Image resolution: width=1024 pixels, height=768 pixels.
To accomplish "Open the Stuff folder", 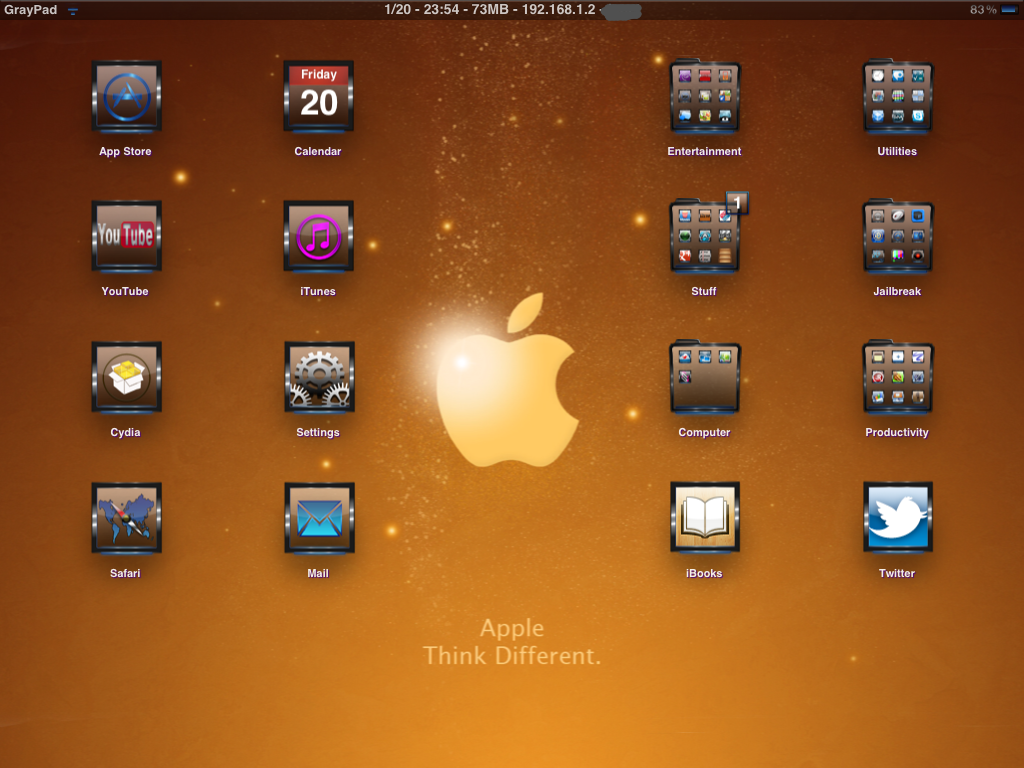I will [705, 236].
